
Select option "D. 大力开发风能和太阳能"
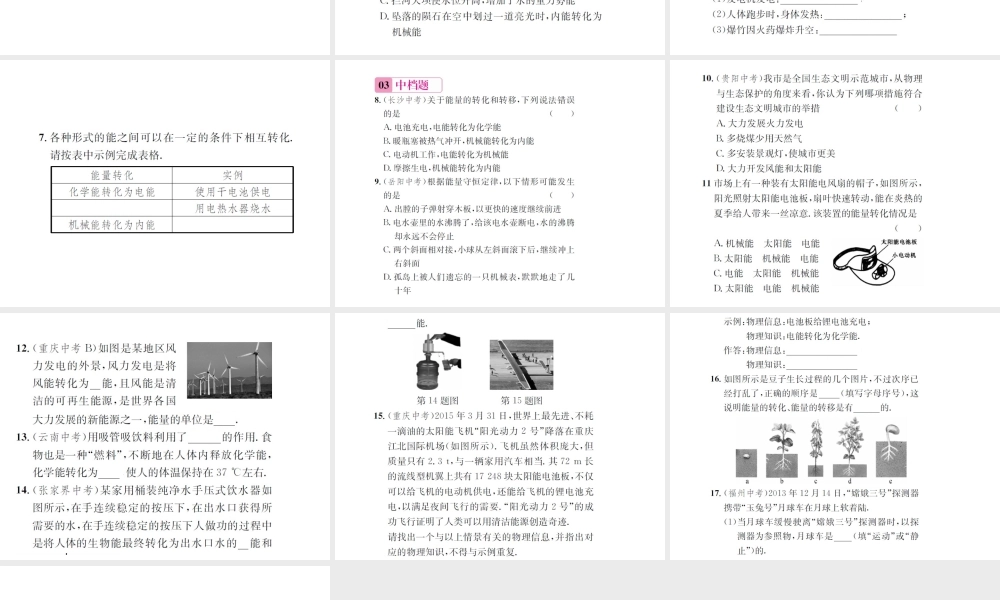point(768,168)
